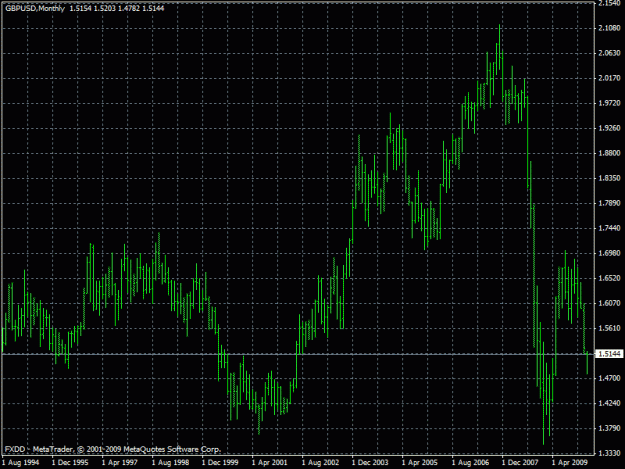The width and height of the screenshot is (625, 469).
Task: Click the 1 Aug 2006 date label
Action: (470, 463)
